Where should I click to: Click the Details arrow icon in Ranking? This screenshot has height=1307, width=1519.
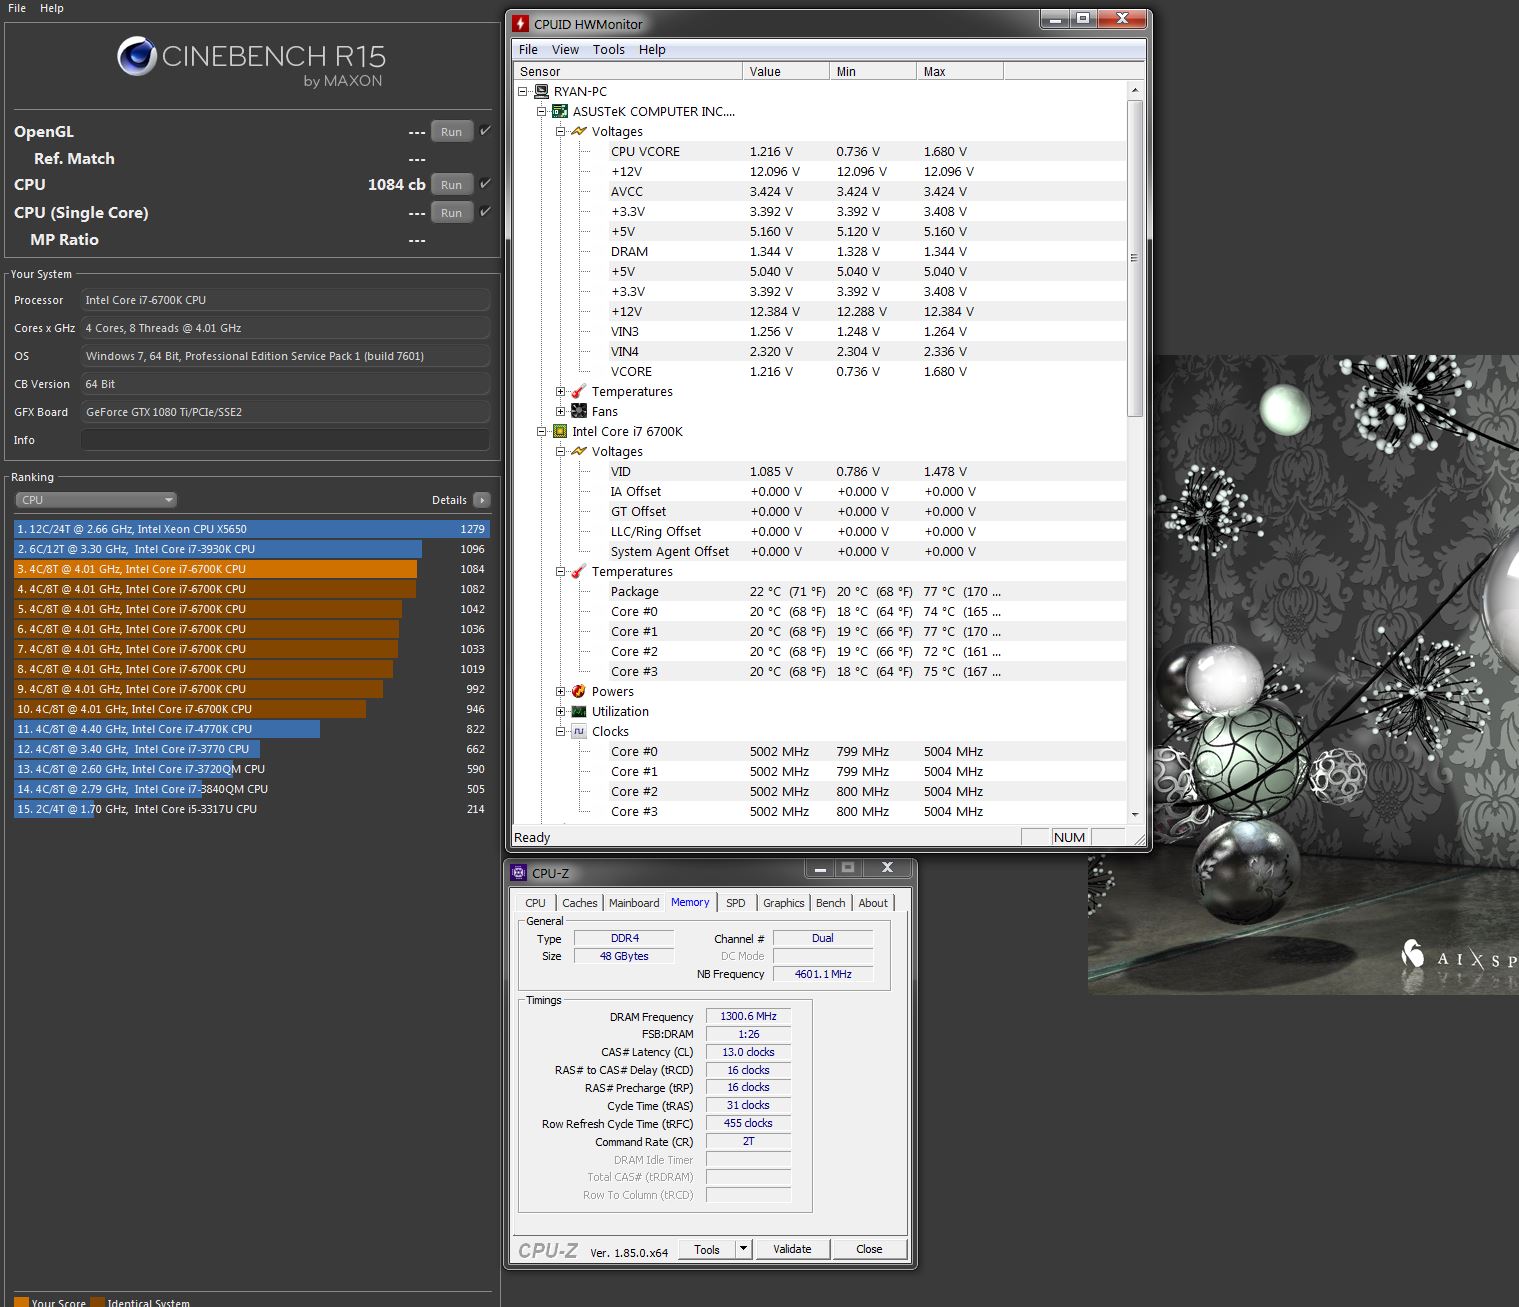(x=482, y=500)
